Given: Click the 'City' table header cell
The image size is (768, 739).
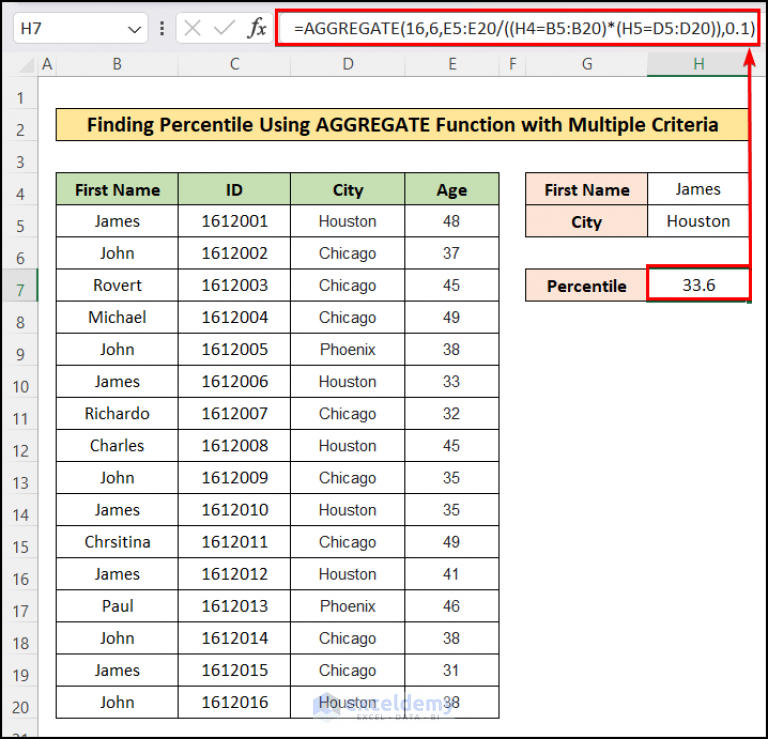Looking at the screenshot, I should [348, 190].
